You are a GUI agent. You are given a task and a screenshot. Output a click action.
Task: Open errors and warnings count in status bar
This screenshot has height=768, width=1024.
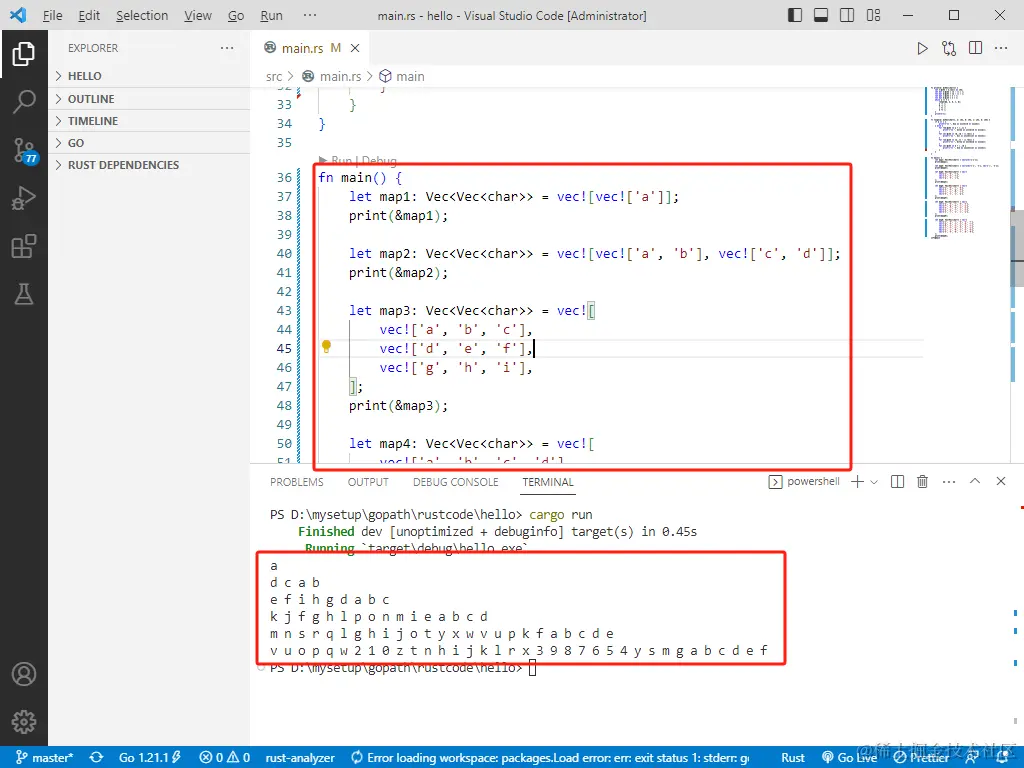[x=225, y=758]
